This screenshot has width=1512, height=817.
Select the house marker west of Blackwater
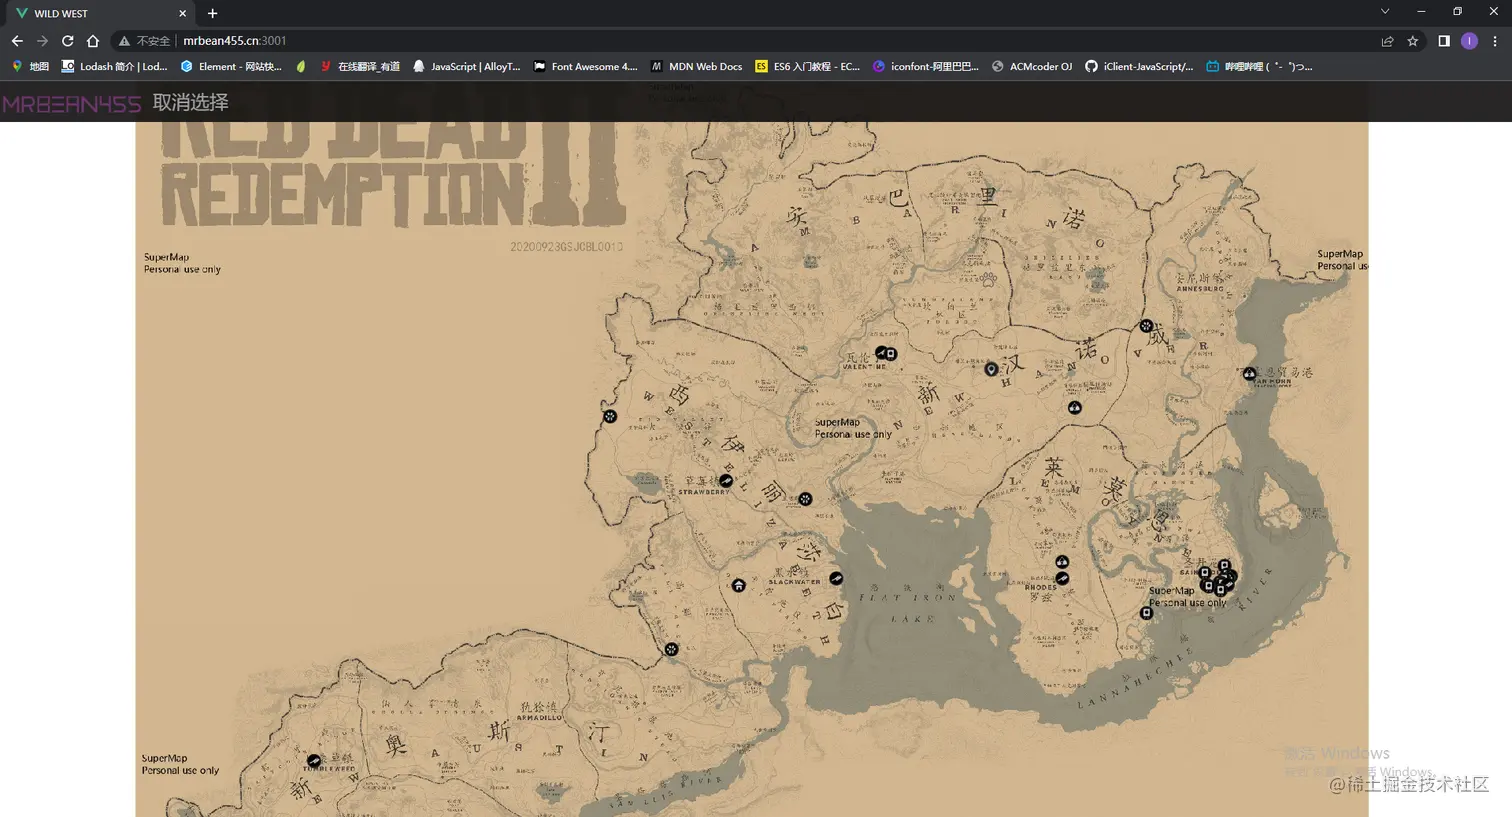tap(738, 585)
